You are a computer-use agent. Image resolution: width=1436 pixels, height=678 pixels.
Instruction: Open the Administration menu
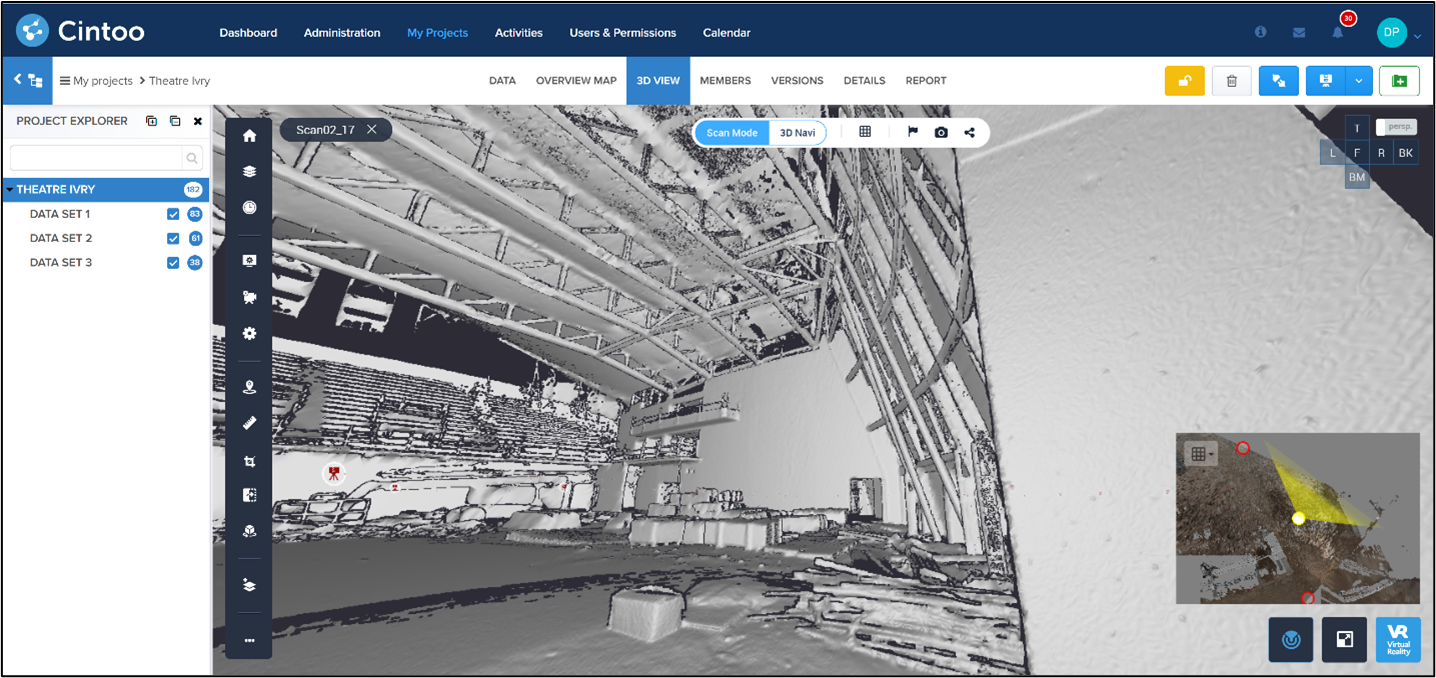(341, 32)
